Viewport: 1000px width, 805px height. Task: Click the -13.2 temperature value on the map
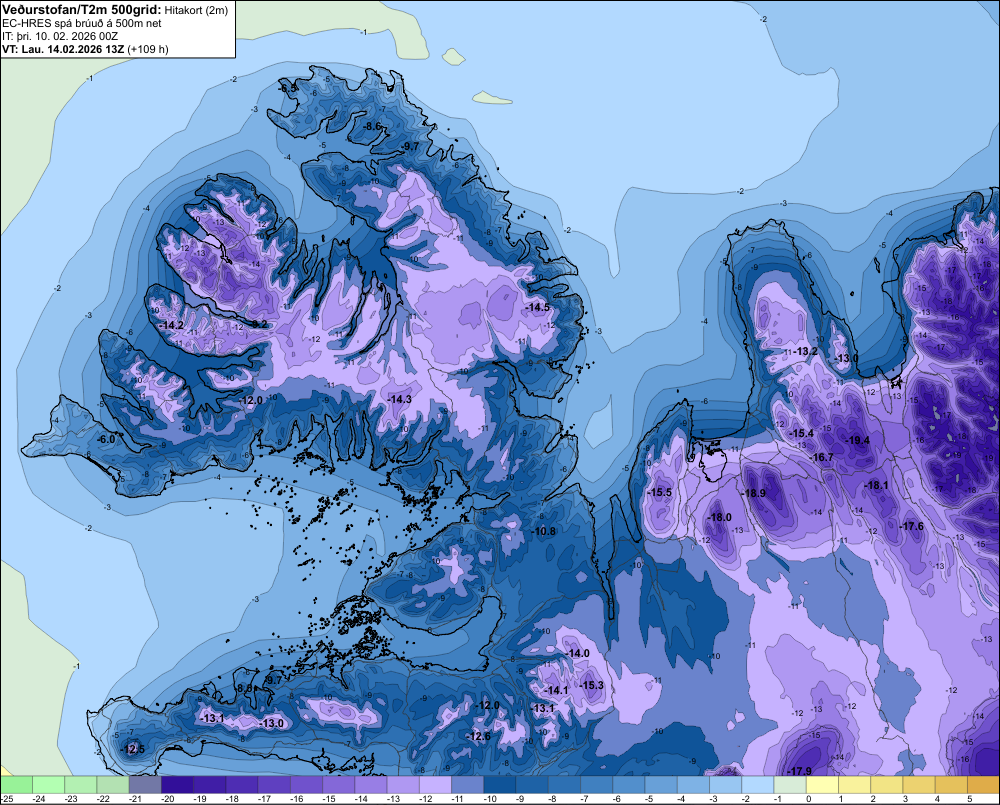805,351
